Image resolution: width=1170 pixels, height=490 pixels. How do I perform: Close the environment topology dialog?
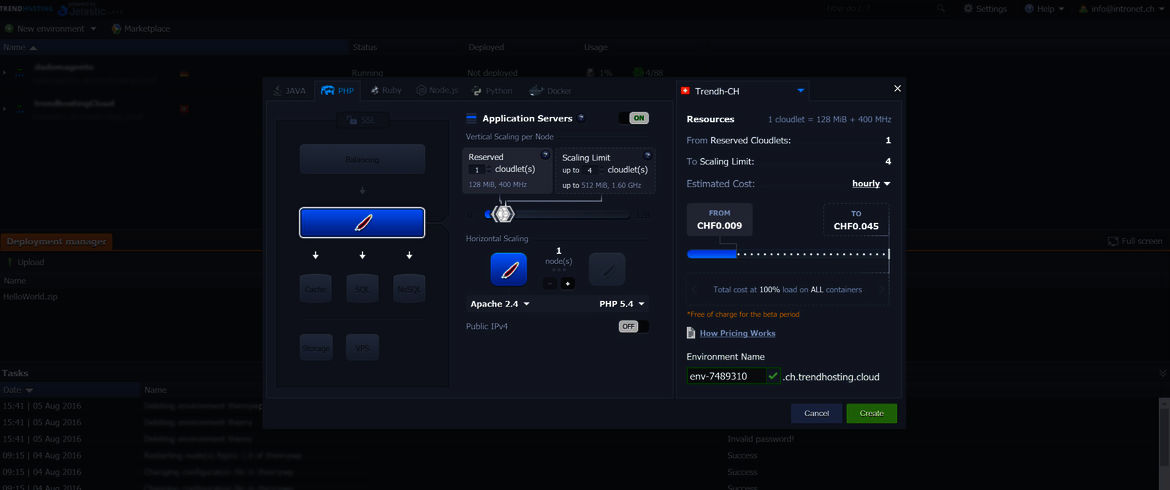click(897, 89)
